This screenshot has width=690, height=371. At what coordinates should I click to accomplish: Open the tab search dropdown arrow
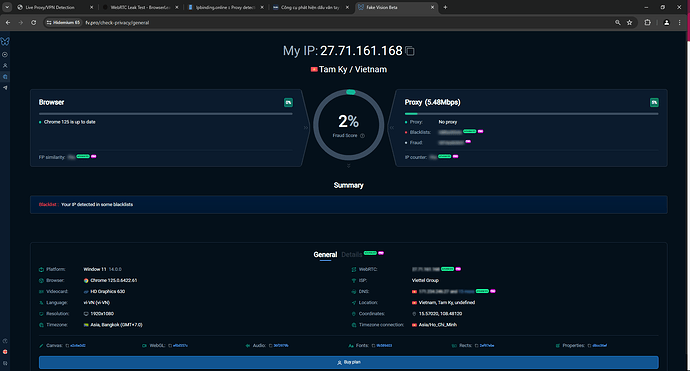[x=7, y=7]
